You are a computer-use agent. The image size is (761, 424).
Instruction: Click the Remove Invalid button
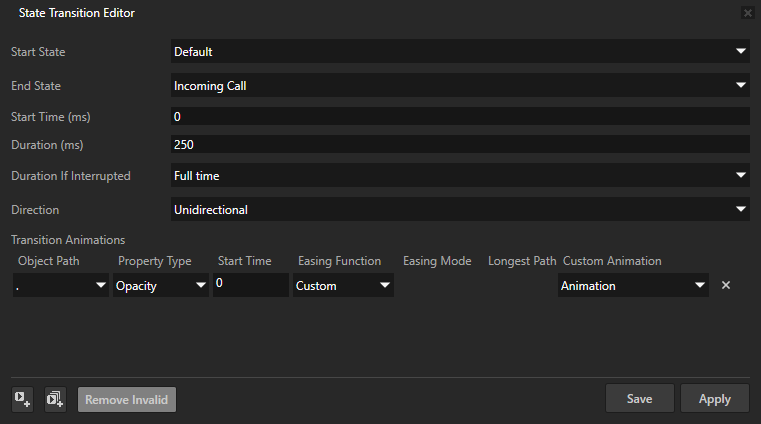(127, 399)
